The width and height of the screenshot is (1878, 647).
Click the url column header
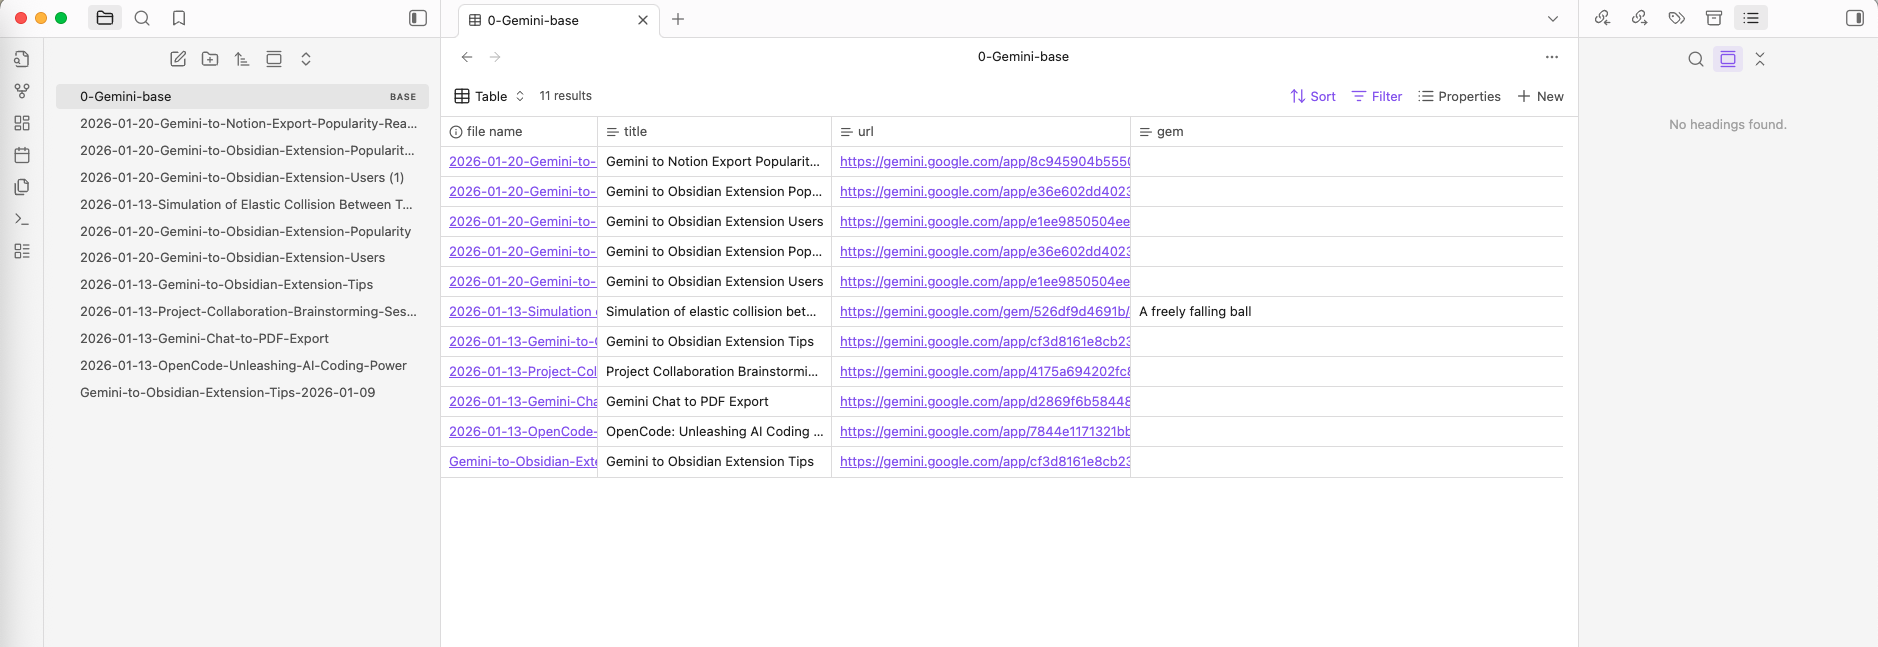[981, 131]
